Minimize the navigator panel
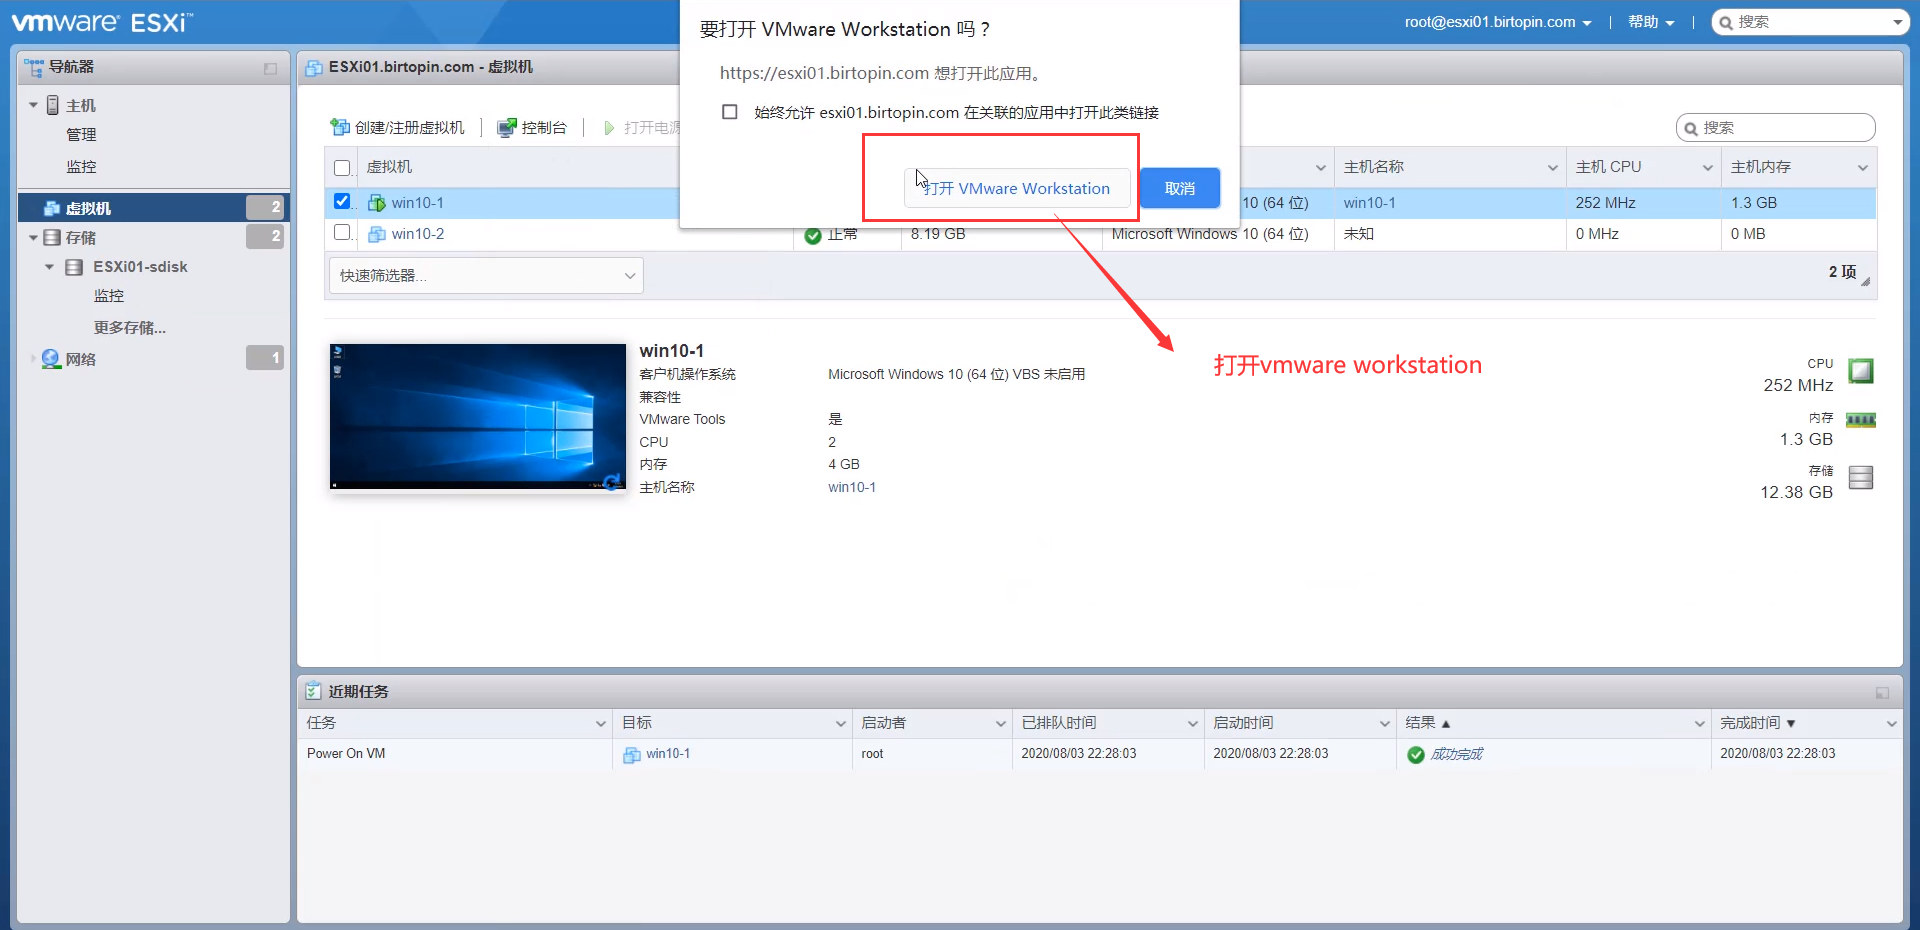Viewport: 1920px width, 930px height. click(x=270, y=68)
